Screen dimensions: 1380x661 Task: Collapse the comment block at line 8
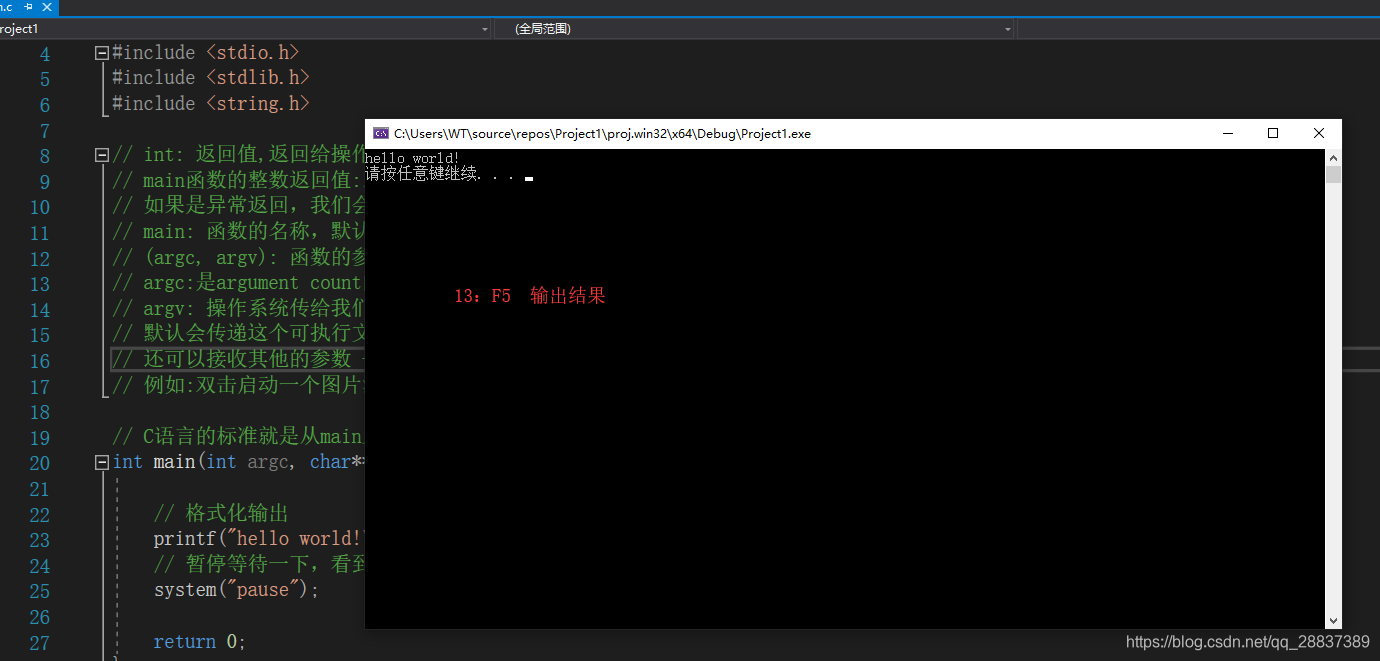tap(101, 155)
